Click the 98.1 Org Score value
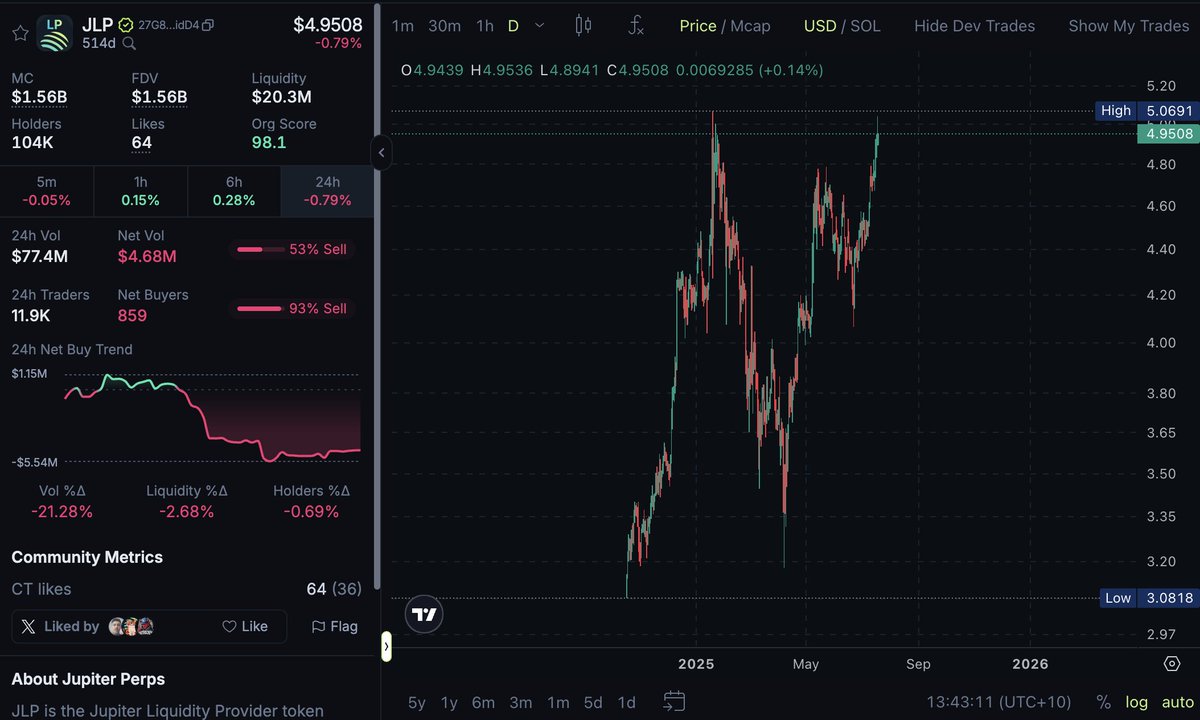 (x=268, y=143)
